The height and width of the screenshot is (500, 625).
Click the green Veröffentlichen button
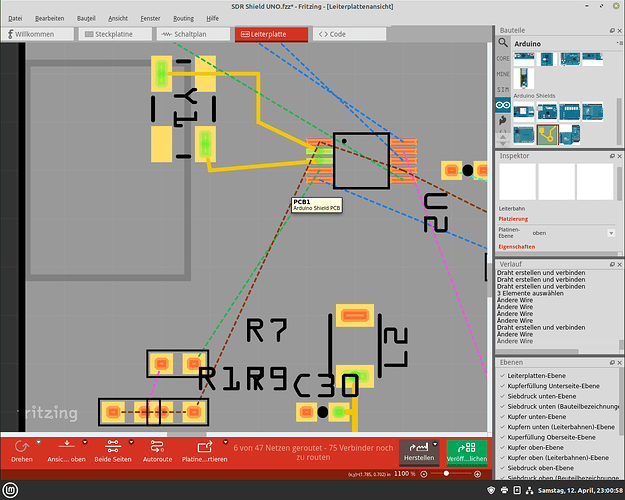467,453
